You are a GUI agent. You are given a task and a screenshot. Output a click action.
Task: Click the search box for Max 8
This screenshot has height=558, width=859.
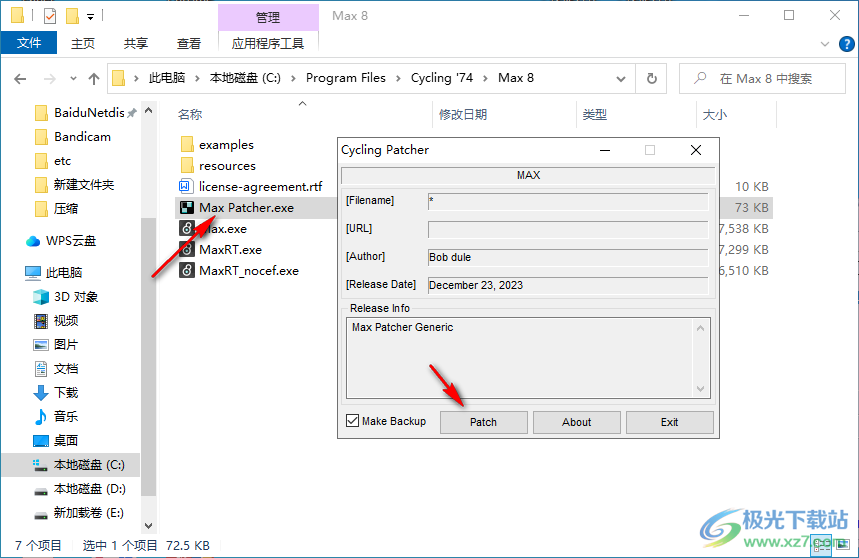coord(762,79)
